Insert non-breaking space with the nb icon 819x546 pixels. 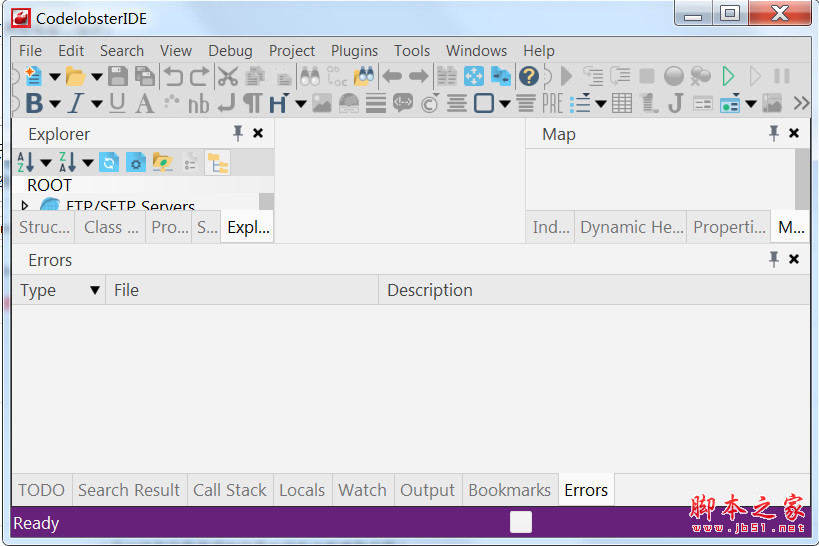198,104
